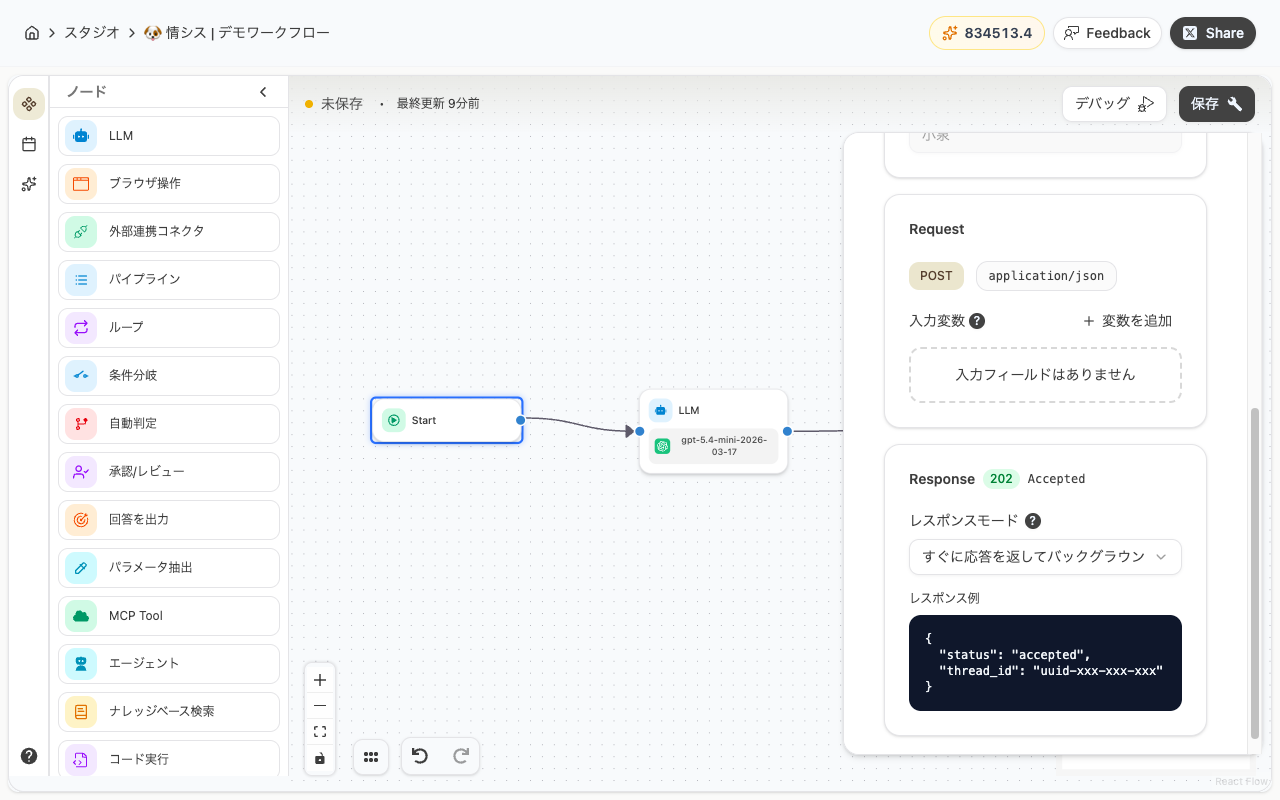Toggle the canvas interactivity lock
This screenshot has width=1280, height=800.
point(320,758)
